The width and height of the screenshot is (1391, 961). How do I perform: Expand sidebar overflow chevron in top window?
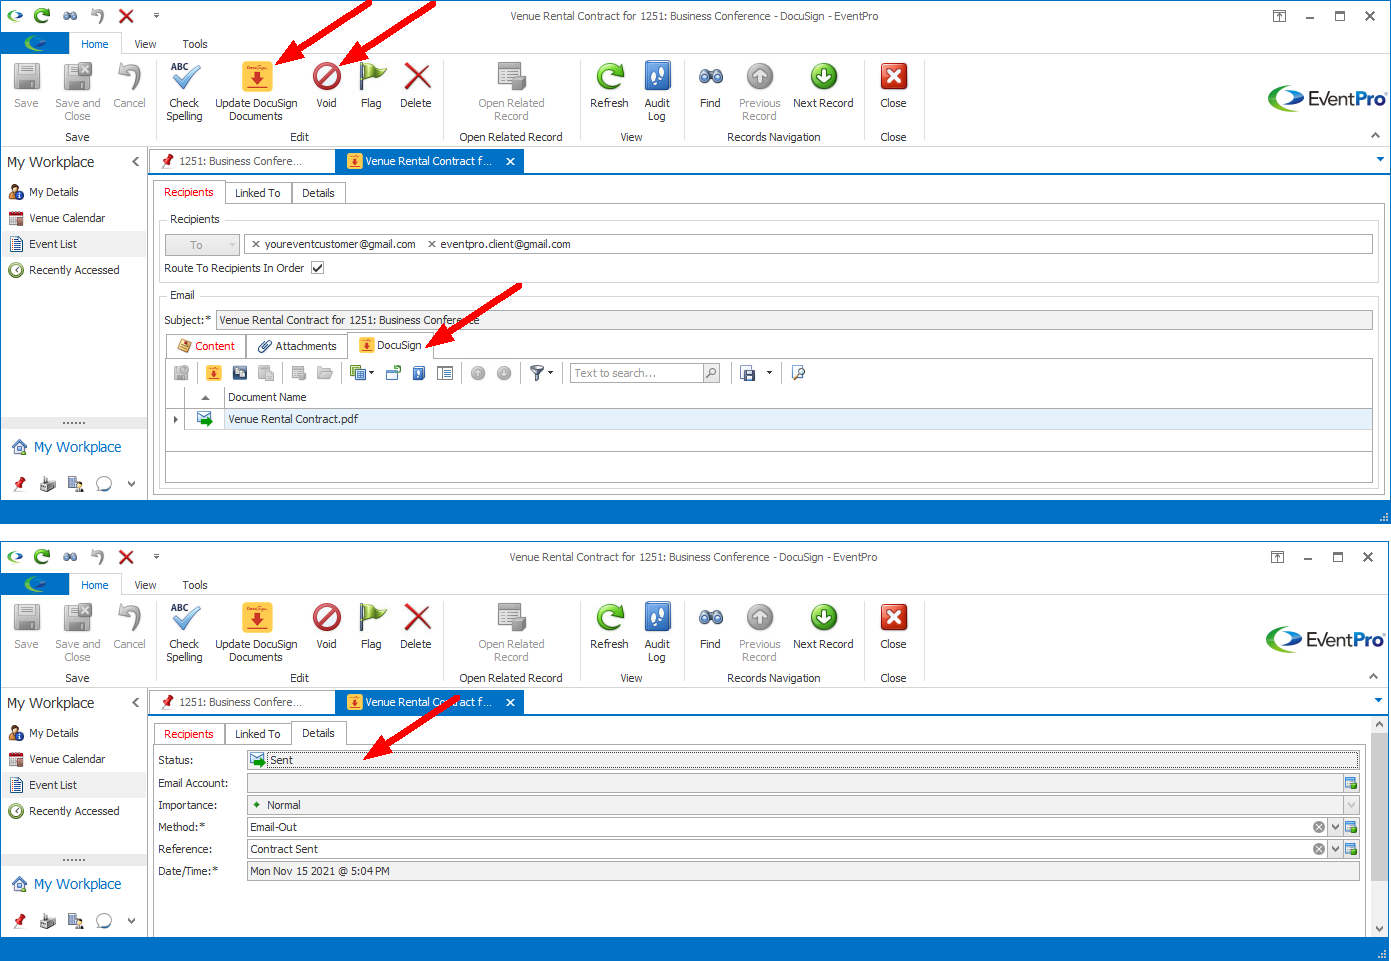pyautogui.click(x=131, y=484)
